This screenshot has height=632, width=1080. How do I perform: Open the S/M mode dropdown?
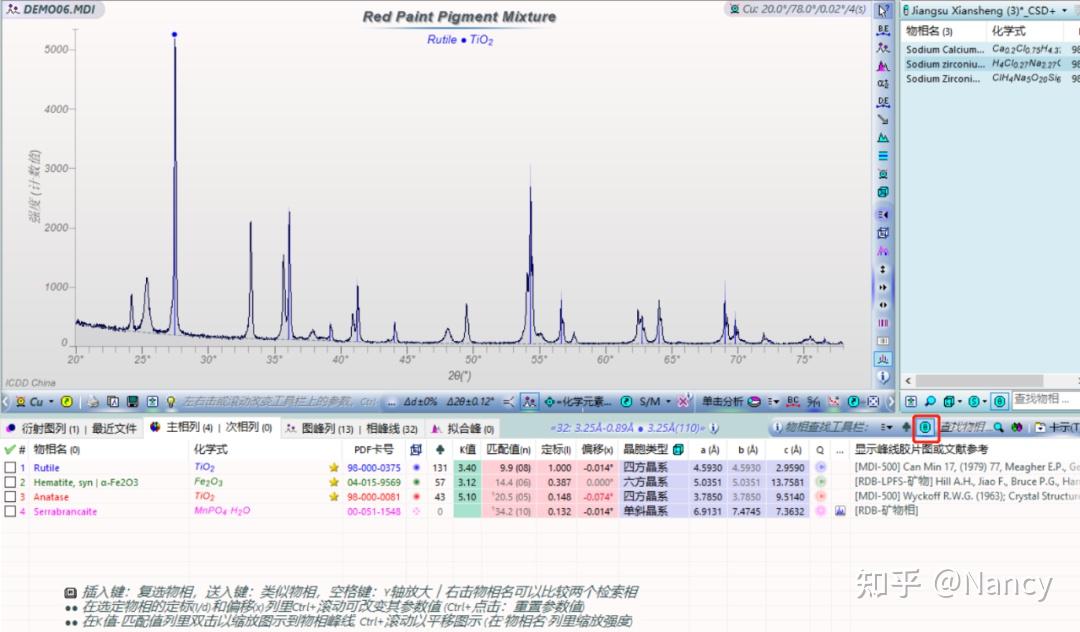tap(650, 402)
